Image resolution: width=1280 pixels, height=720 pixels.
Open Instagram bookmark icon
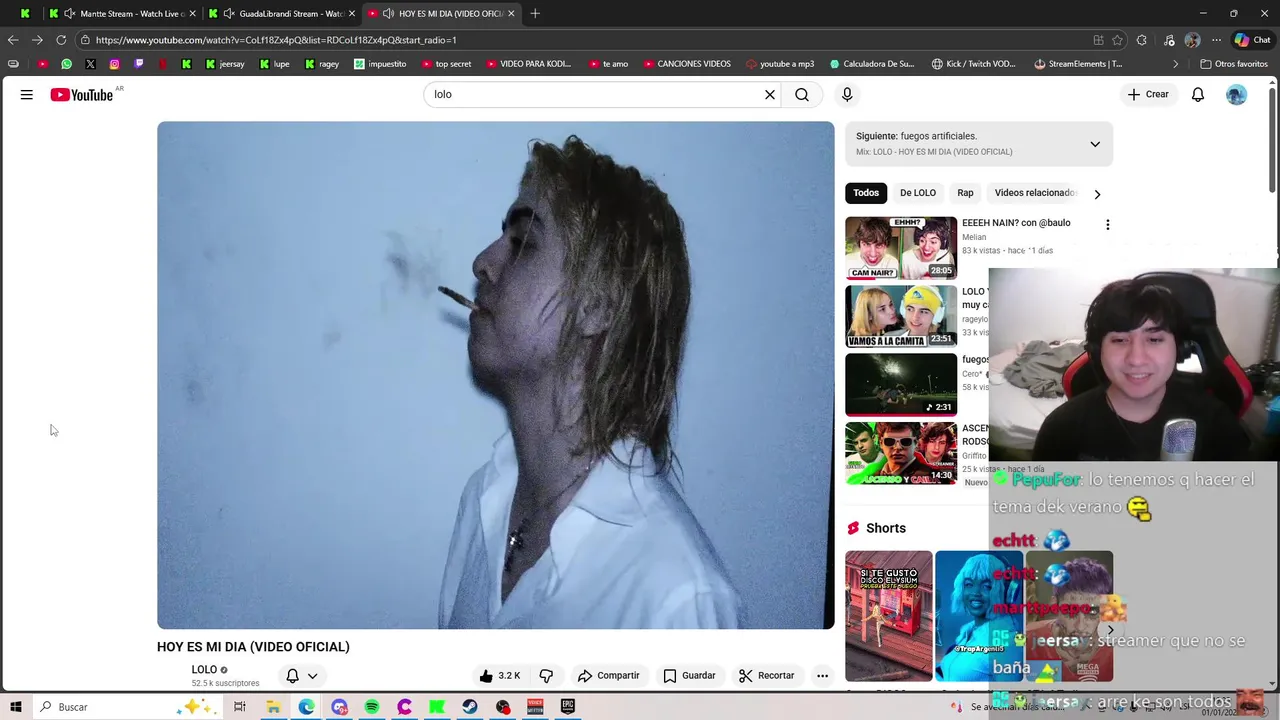pyautogui.click(x=114, y=64)
